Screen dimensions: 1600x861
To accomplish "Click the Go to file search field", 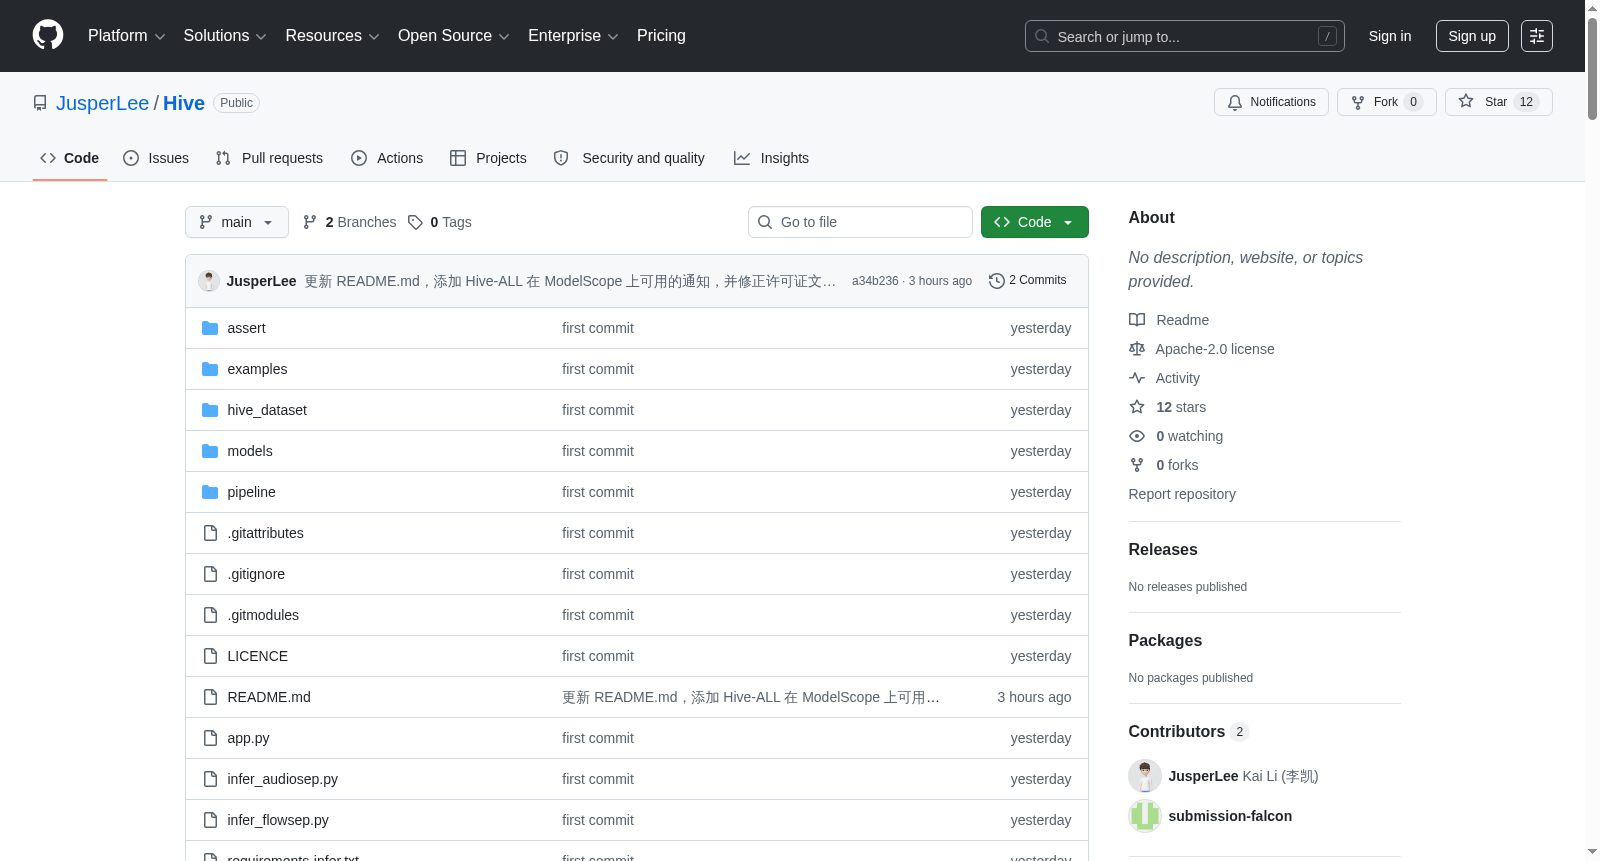I will point(860,222).
